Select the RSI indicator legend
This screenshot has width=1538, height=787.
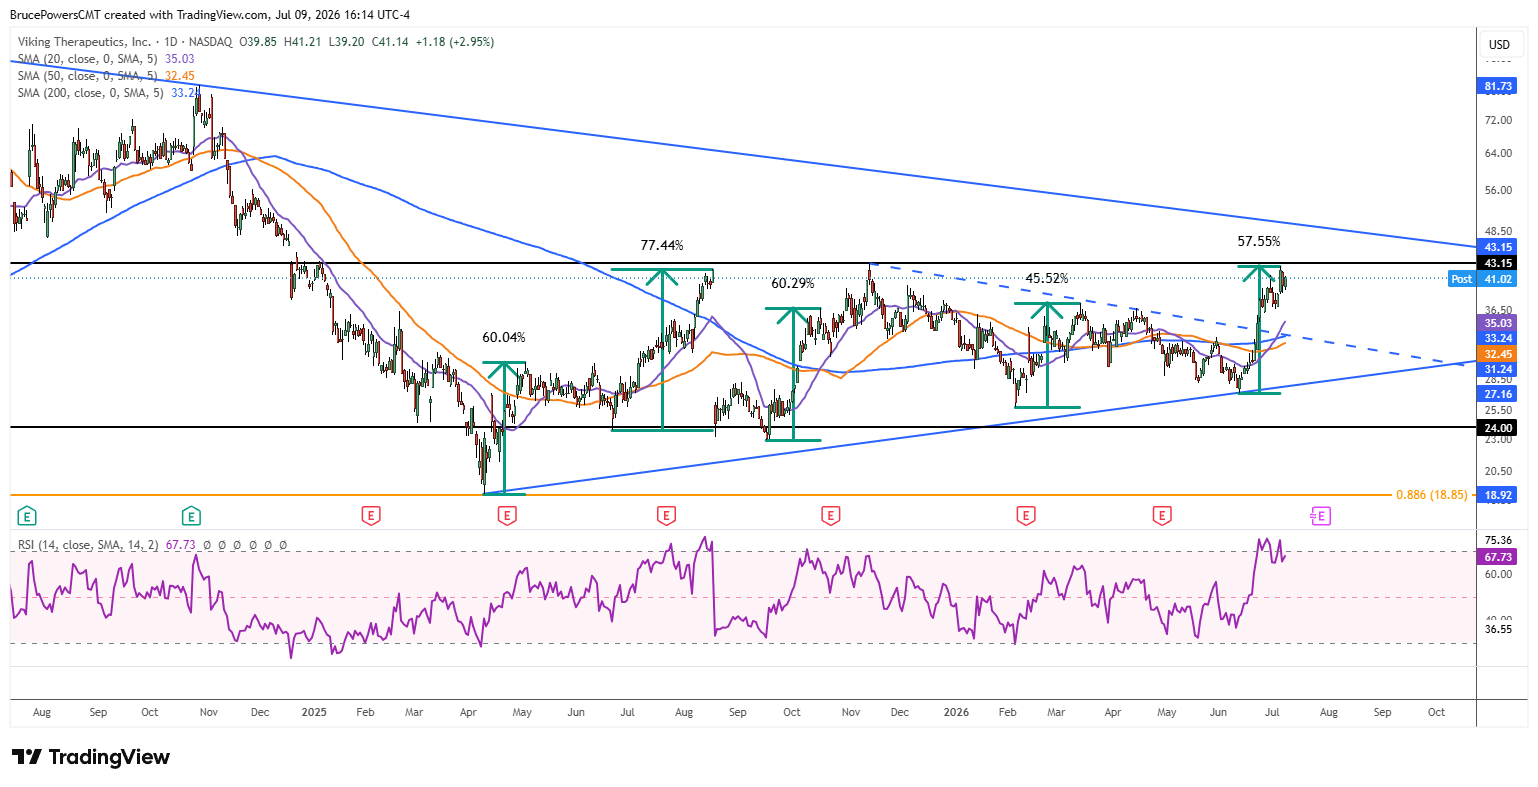pyautogui.click(x=153, y=545)
